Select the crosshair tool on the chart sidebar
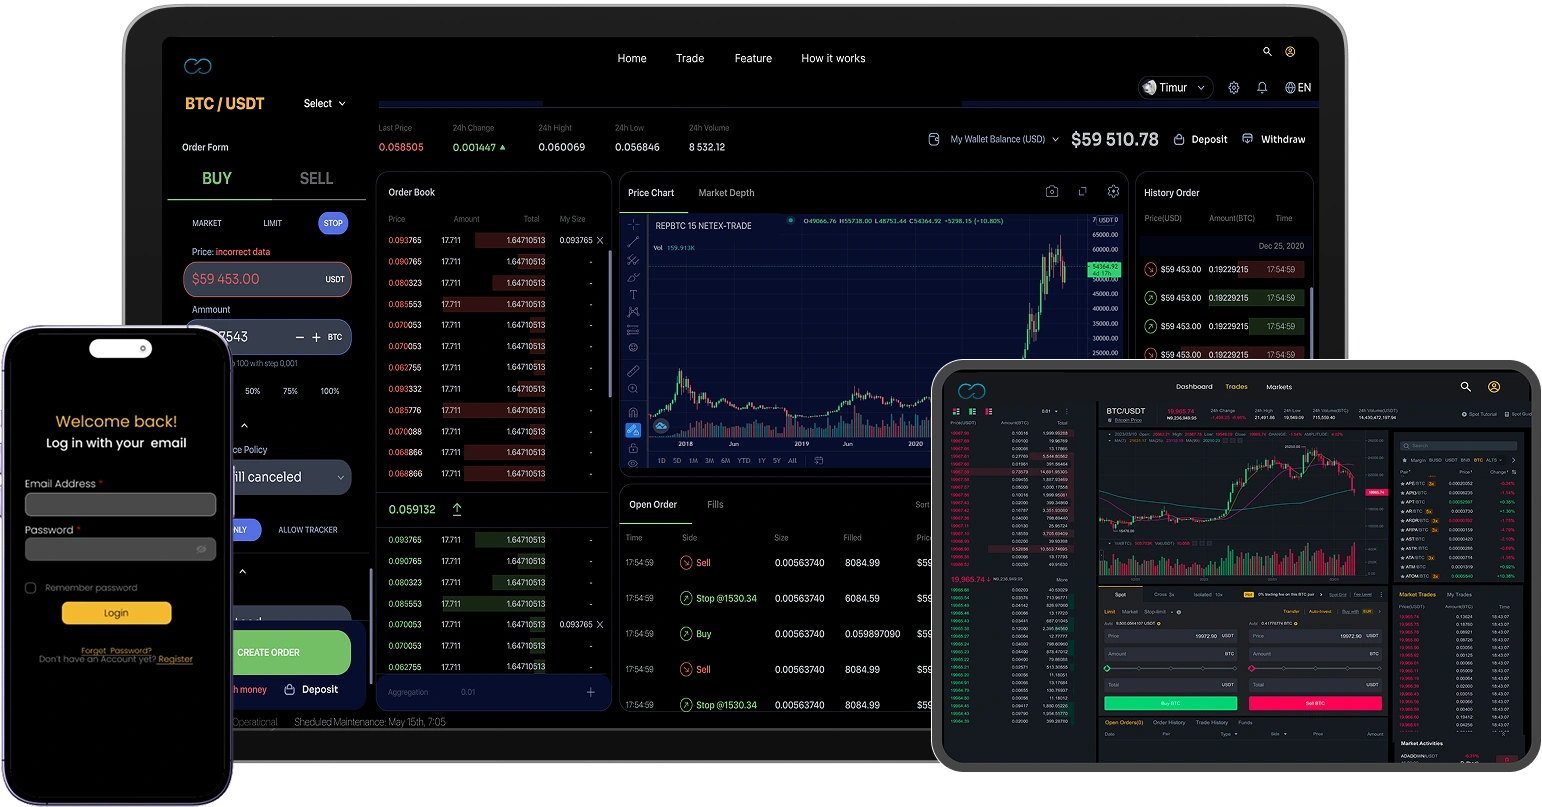1542x807 pixels. point(633,224)
